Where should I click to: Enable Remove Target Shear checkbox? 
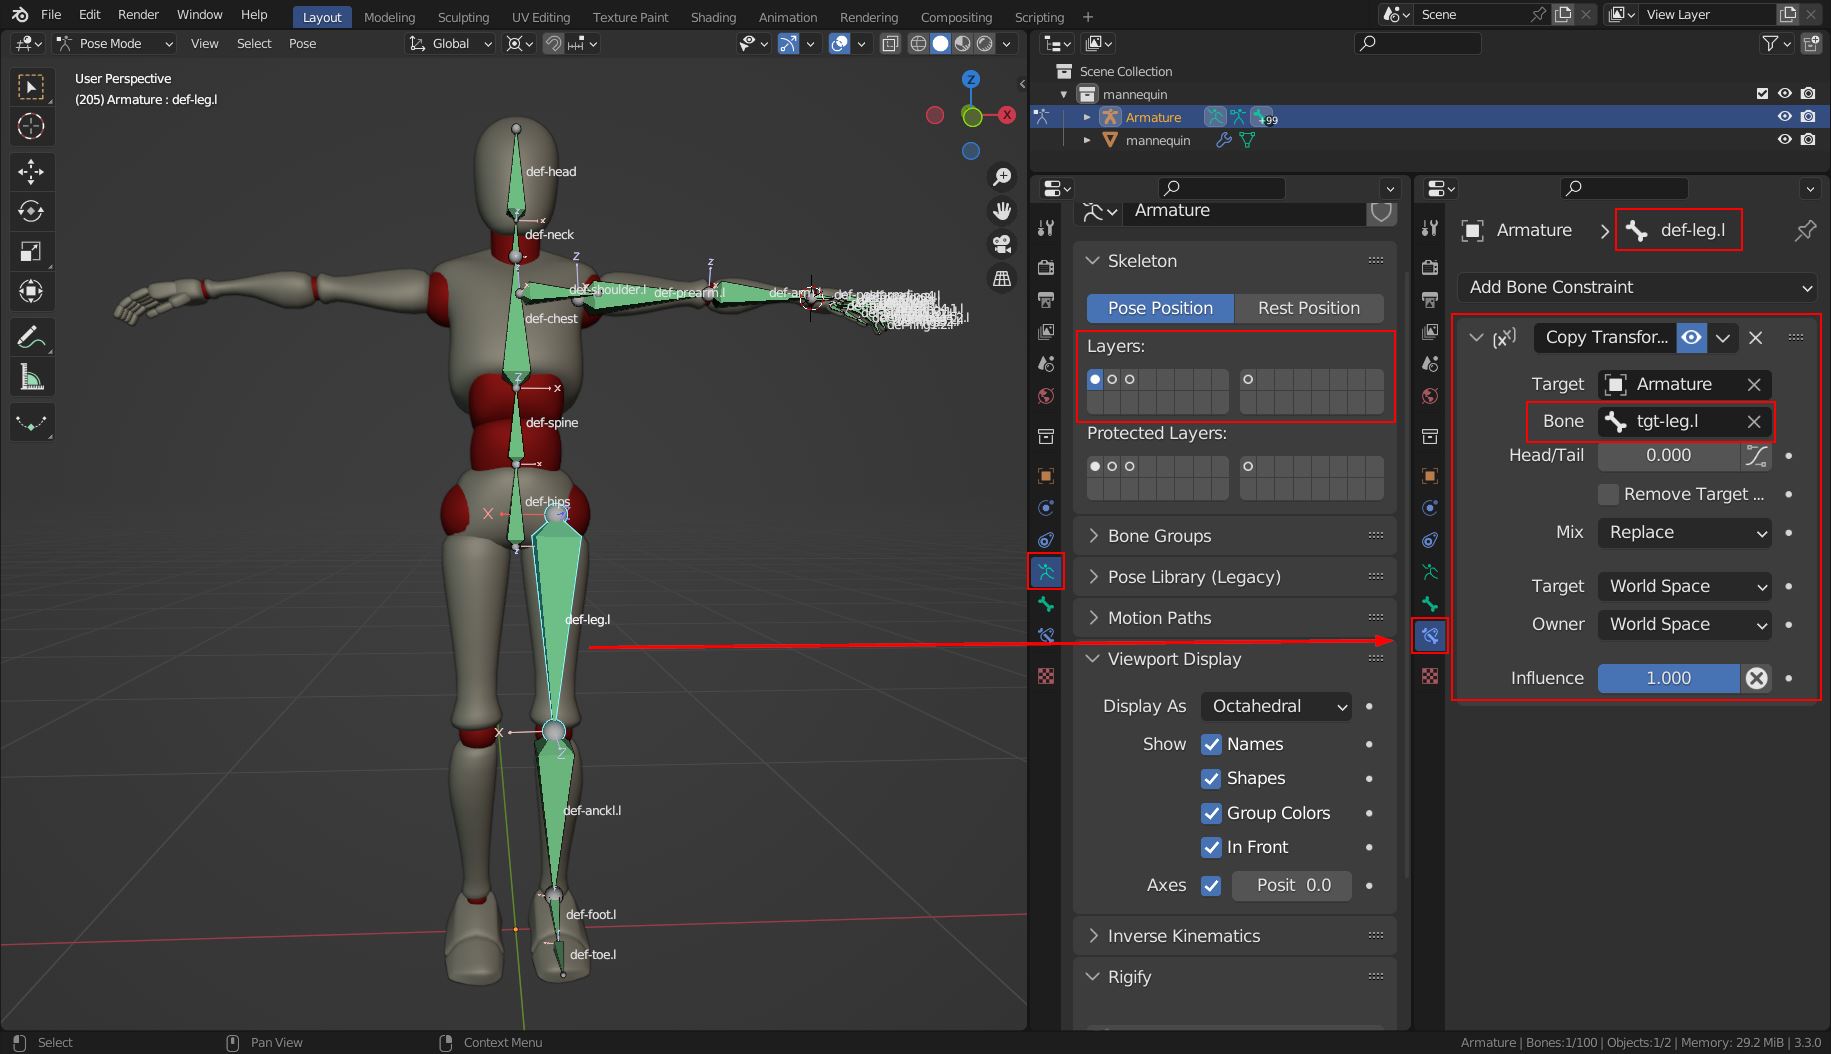1608,494
